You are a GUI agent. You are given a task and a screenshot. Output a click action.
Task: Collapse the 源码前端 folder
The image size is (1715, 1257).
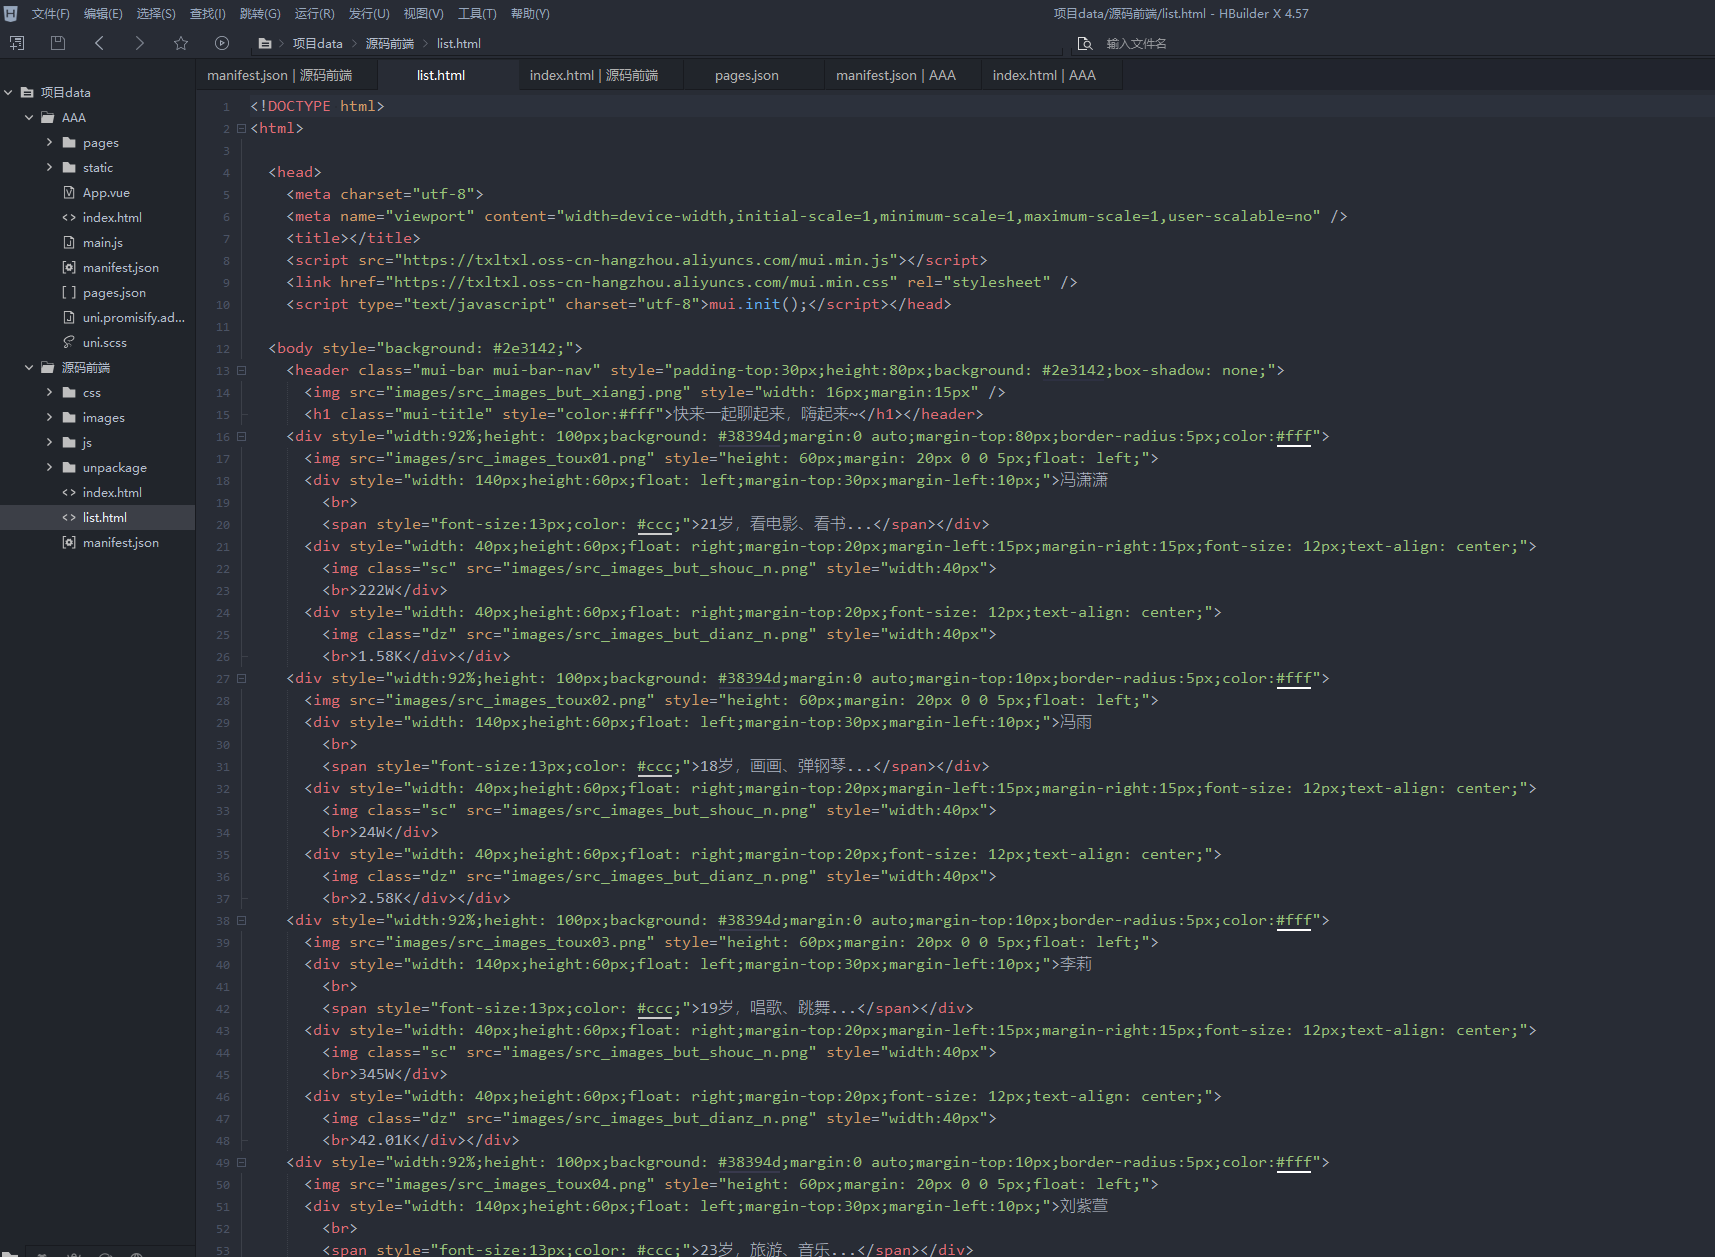29,367
